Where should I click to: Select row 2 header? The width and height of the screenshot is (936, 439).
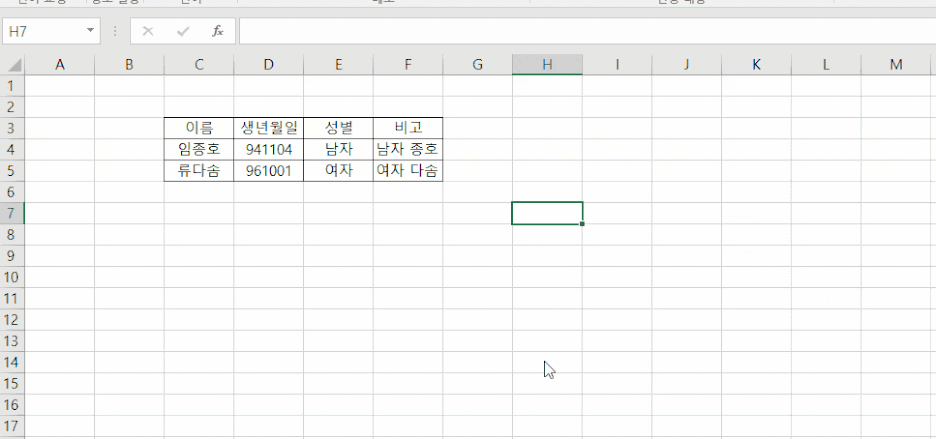12,107
